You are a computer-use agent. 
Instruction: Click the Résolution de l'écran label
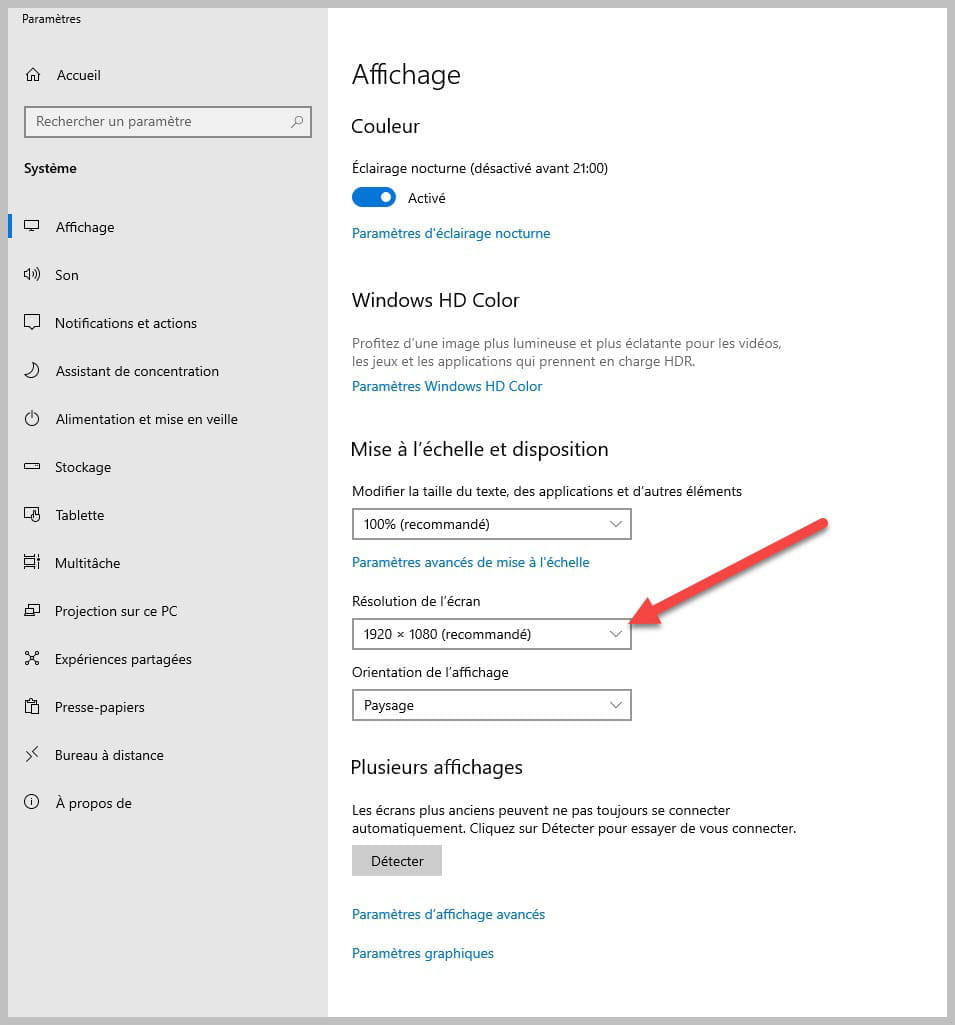(416, 601)
